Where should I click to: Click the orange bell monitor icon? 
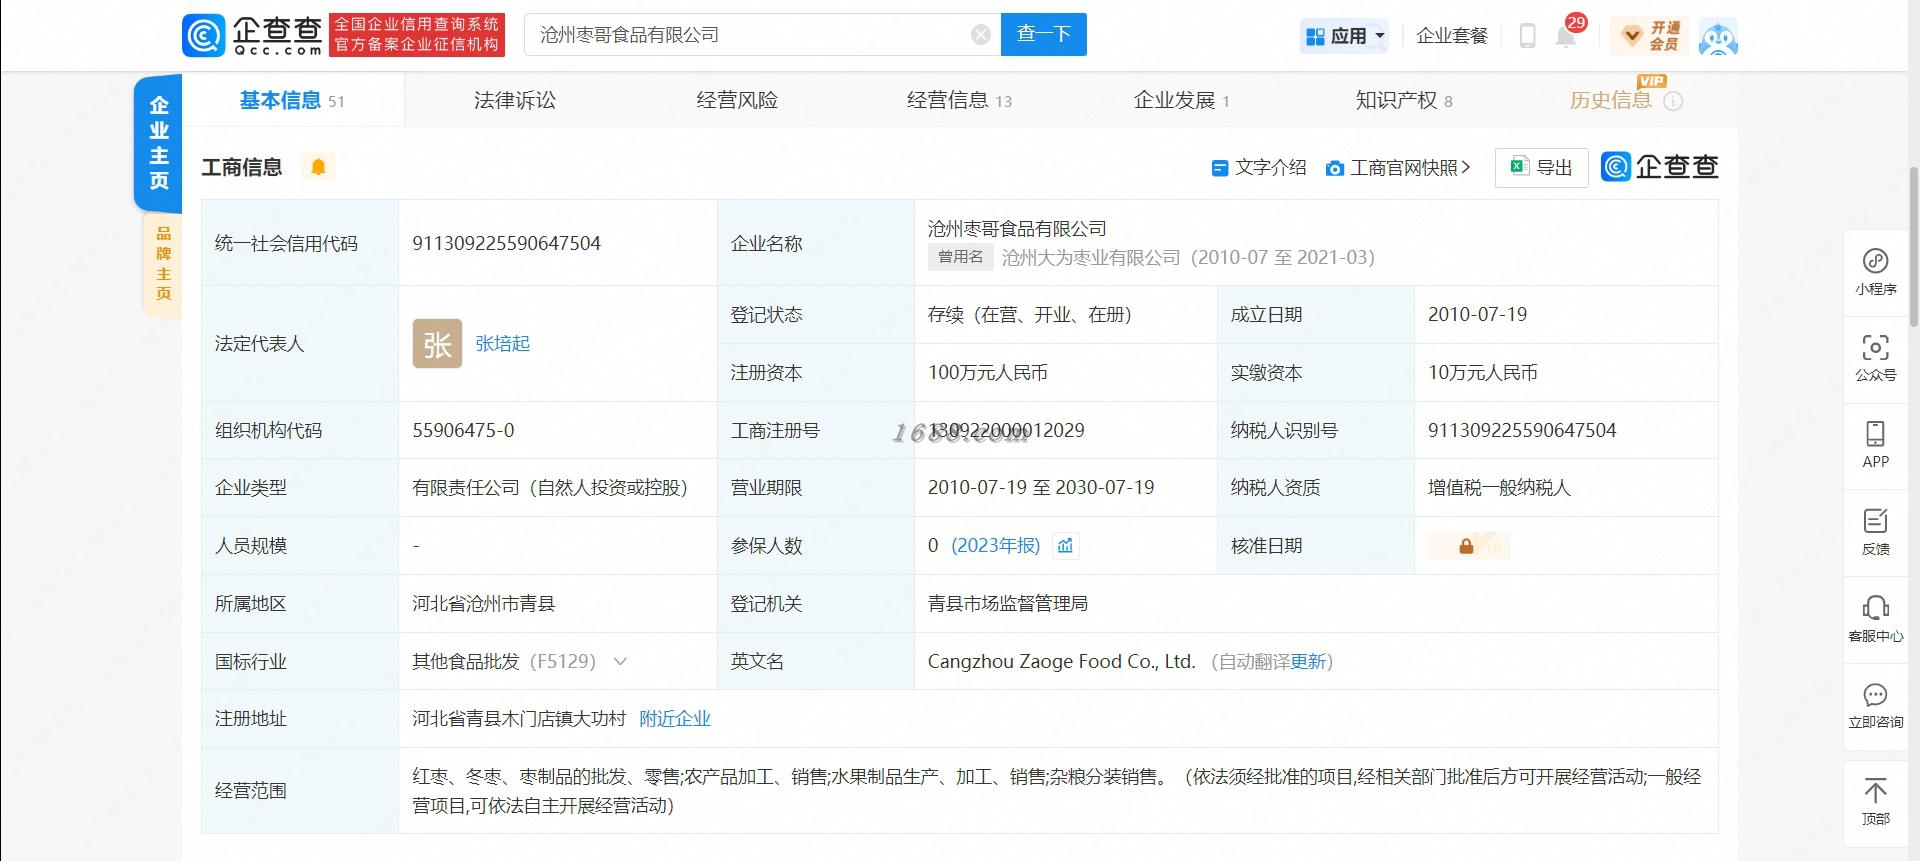click(318, 167)
